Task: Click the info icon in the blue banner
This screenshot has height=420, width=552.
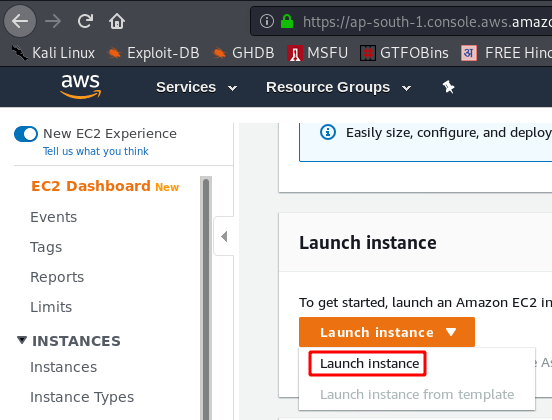Action: [x=327, y=132]
